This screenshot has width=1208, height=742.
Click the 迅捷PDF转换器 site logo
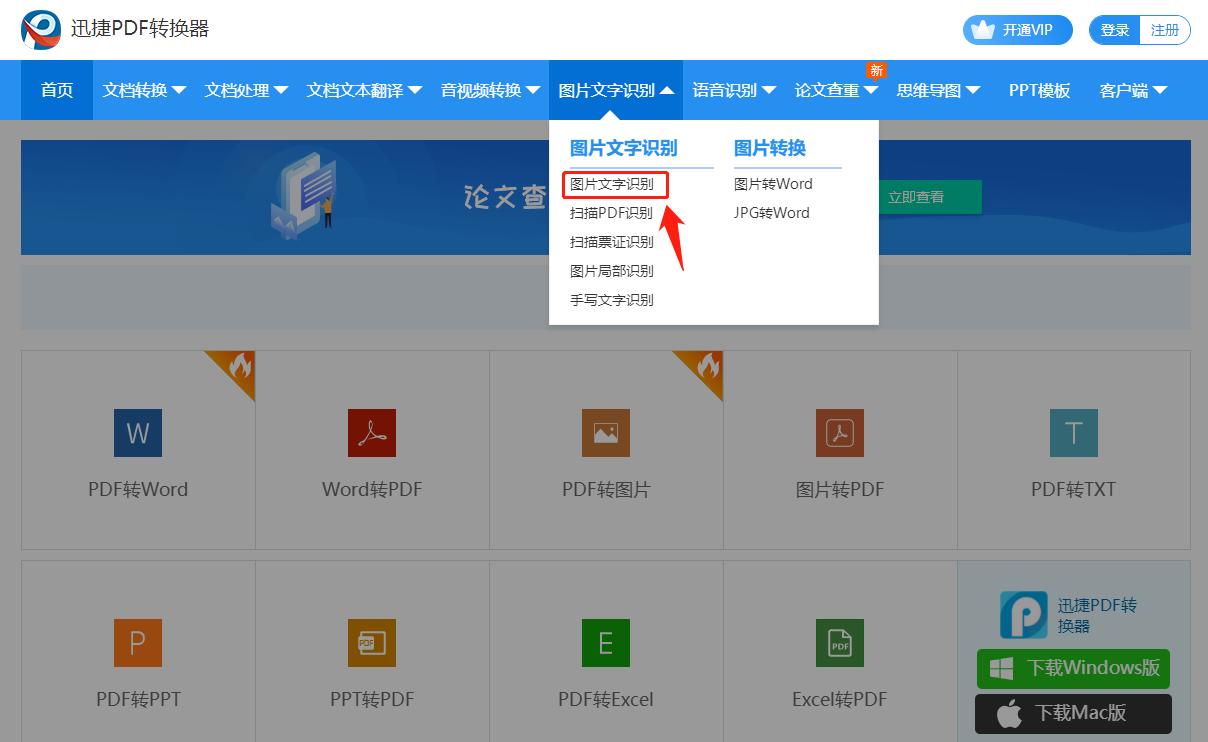tap(40, 29)
